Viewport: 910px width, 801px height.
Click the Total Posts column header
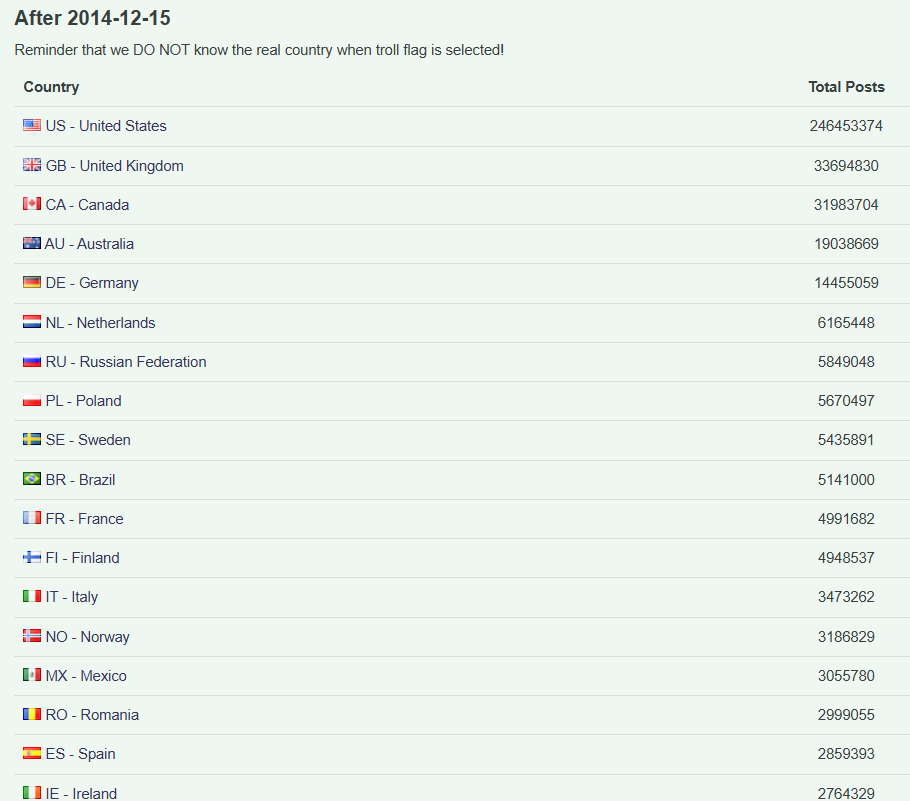846,87
